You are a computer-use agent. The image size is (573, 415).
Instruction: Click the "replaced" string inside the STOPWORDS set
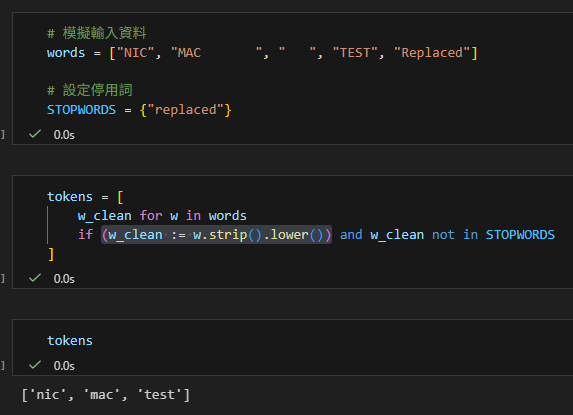click(x=185, y=110)
